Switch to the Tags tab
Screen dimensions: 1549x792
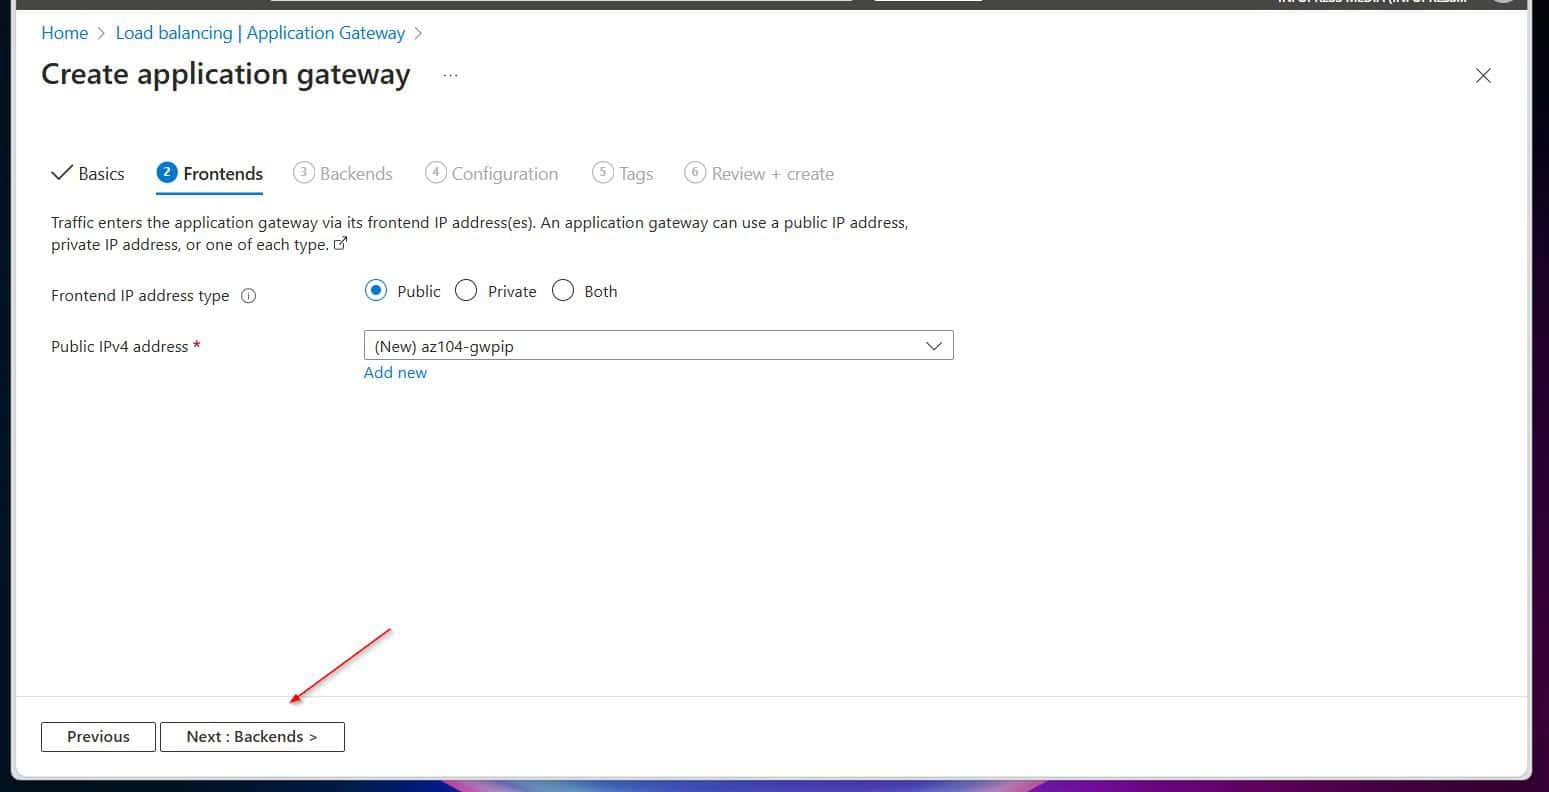point(623,173)
